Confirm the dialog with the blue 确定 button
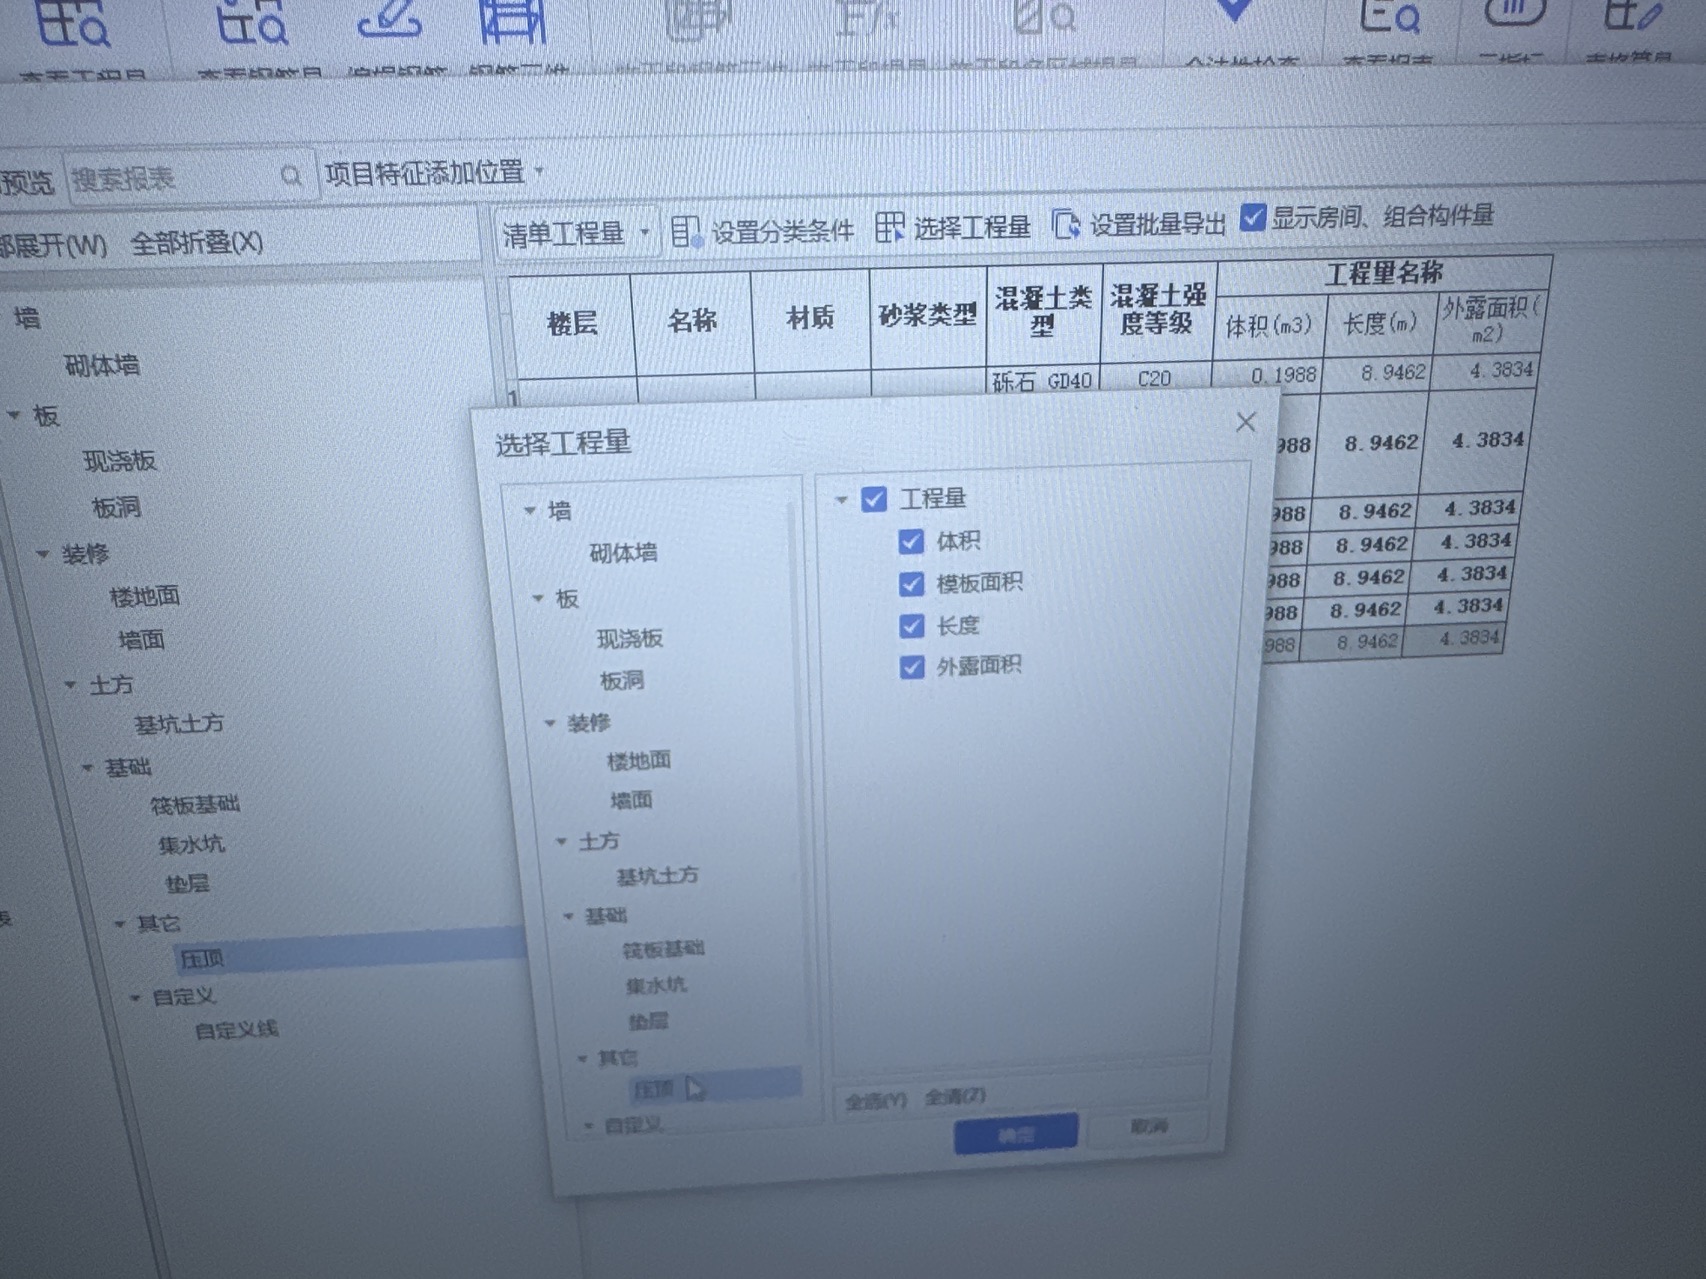This screenshot has height=1279, width=1706. [x=1016, y=1135]
